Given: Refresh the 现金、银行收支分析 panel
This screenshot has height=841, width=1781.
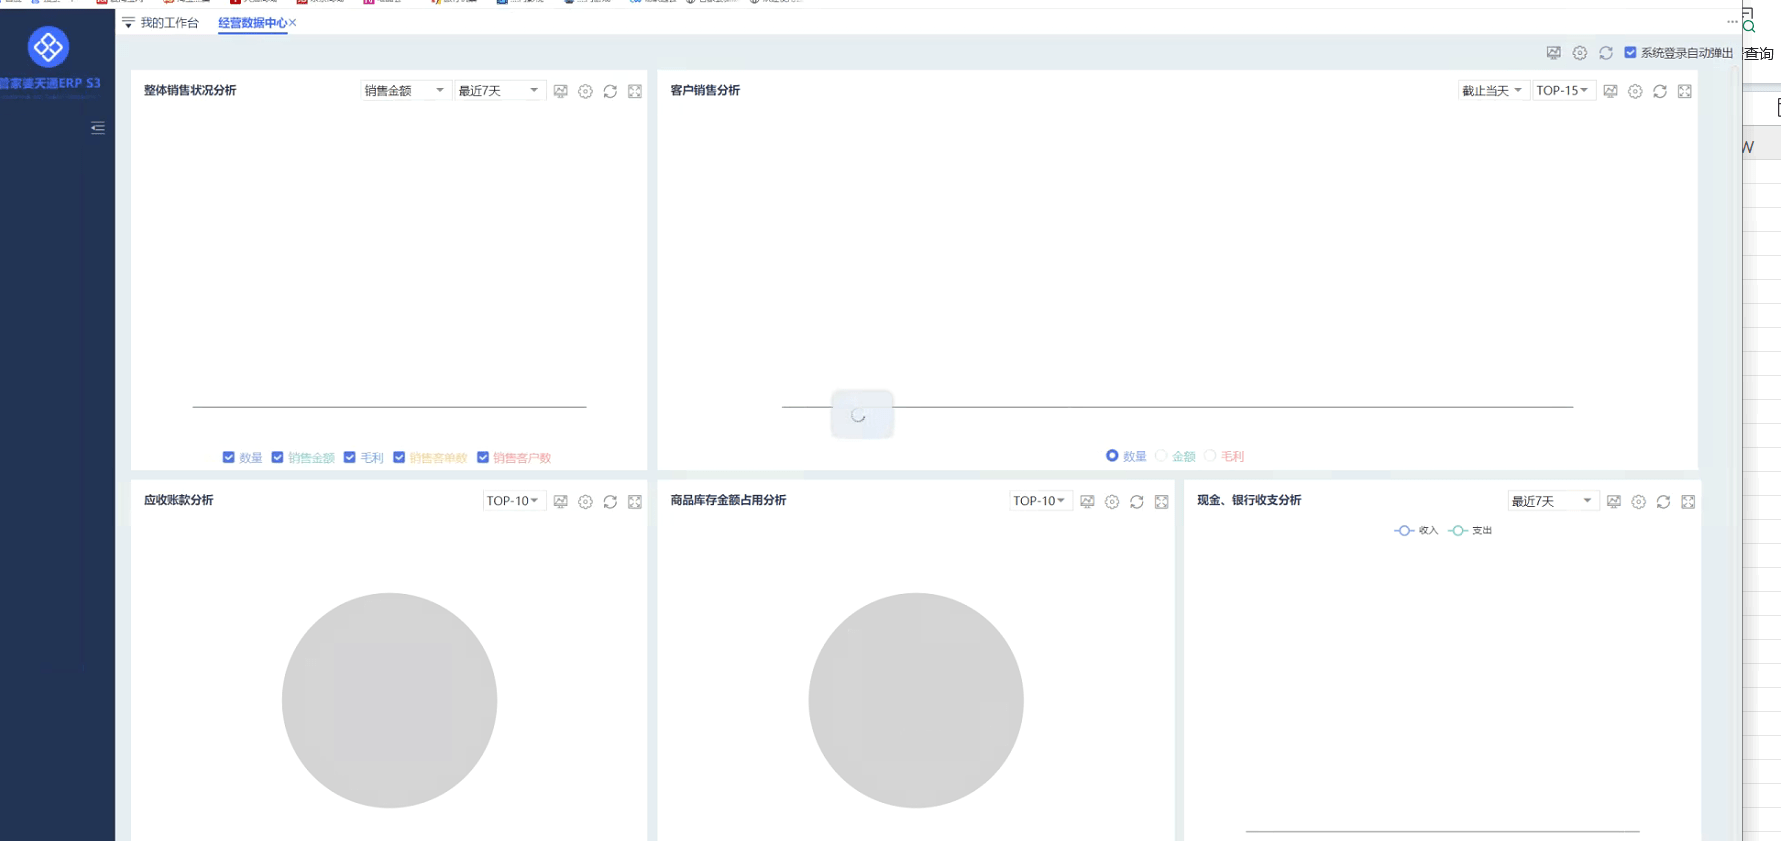Looking at the screenshot, I should 1663,502.
